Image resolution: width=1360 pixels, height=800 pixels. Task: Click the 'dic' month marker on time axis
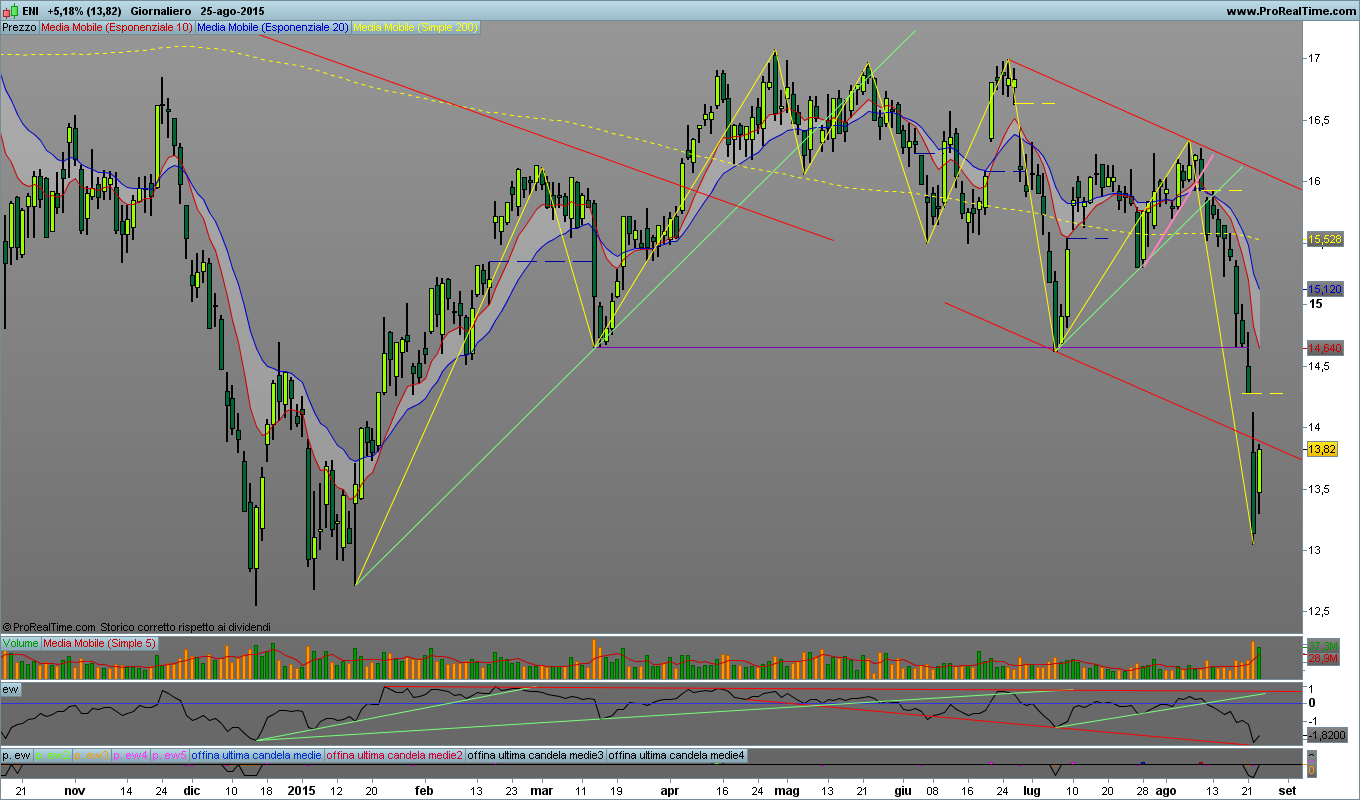pos(191,789)
